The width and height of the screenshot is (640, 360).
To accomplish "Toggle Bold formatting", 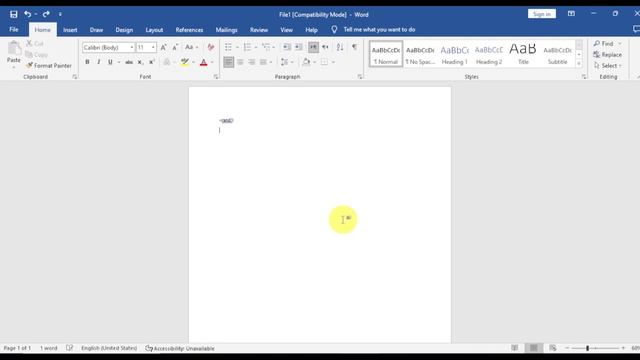I will (x=87, y=62).
